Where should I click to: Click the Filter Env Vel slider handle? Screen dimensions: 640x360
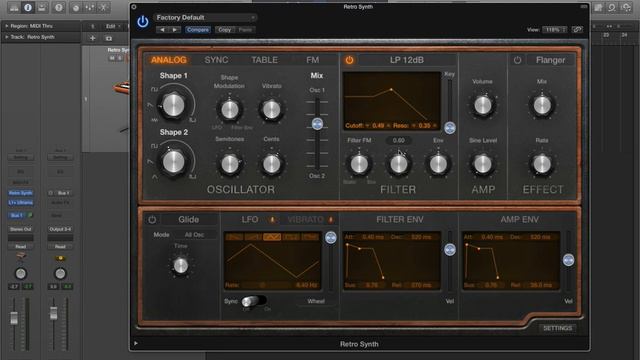point(450,249)
